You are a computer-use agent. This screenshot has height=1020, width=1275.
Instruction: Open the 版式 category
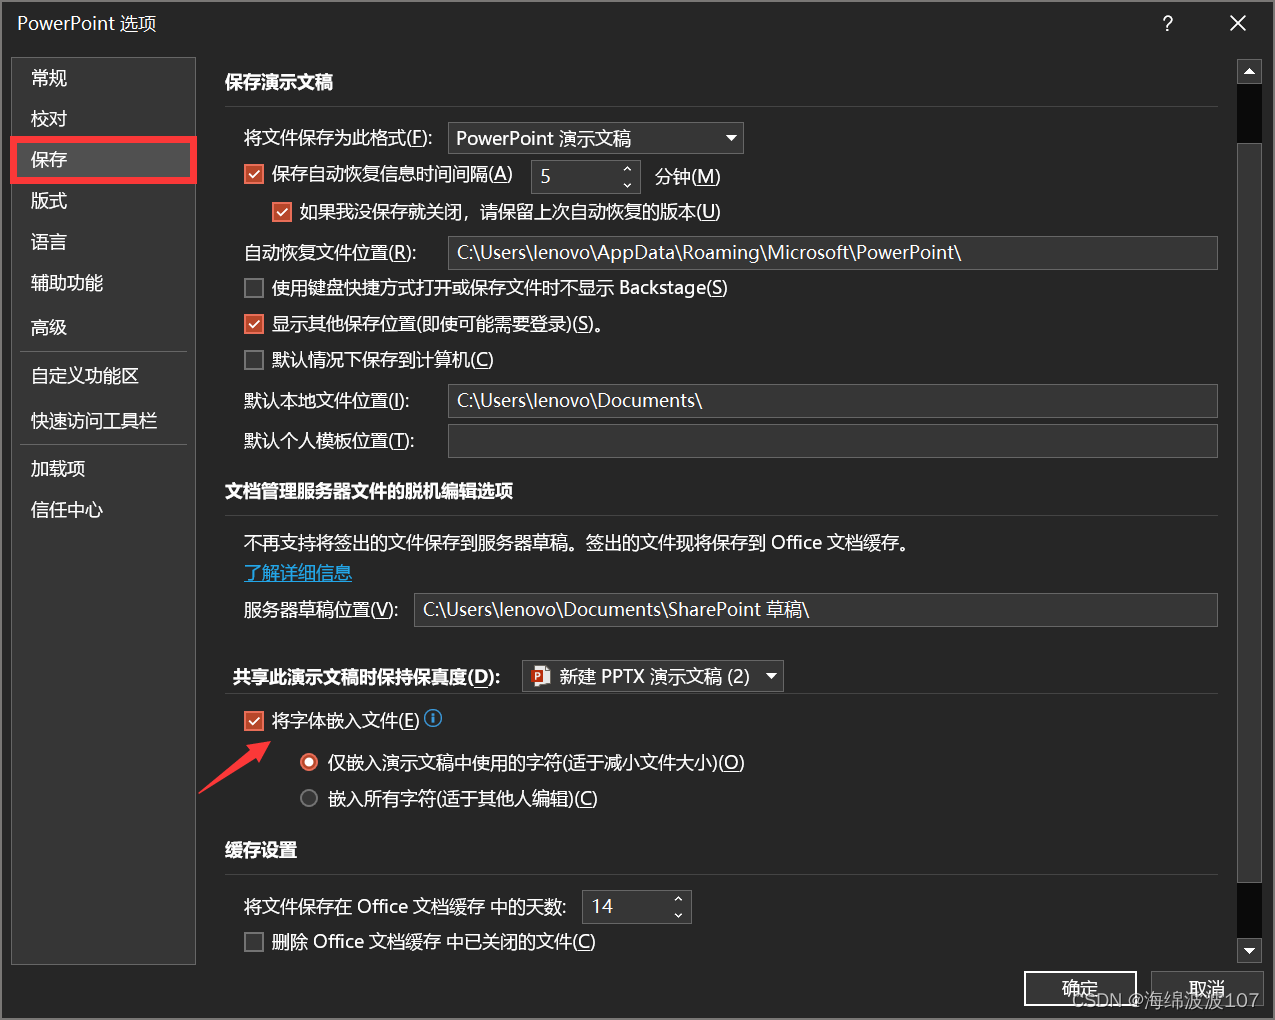(103, 201)
